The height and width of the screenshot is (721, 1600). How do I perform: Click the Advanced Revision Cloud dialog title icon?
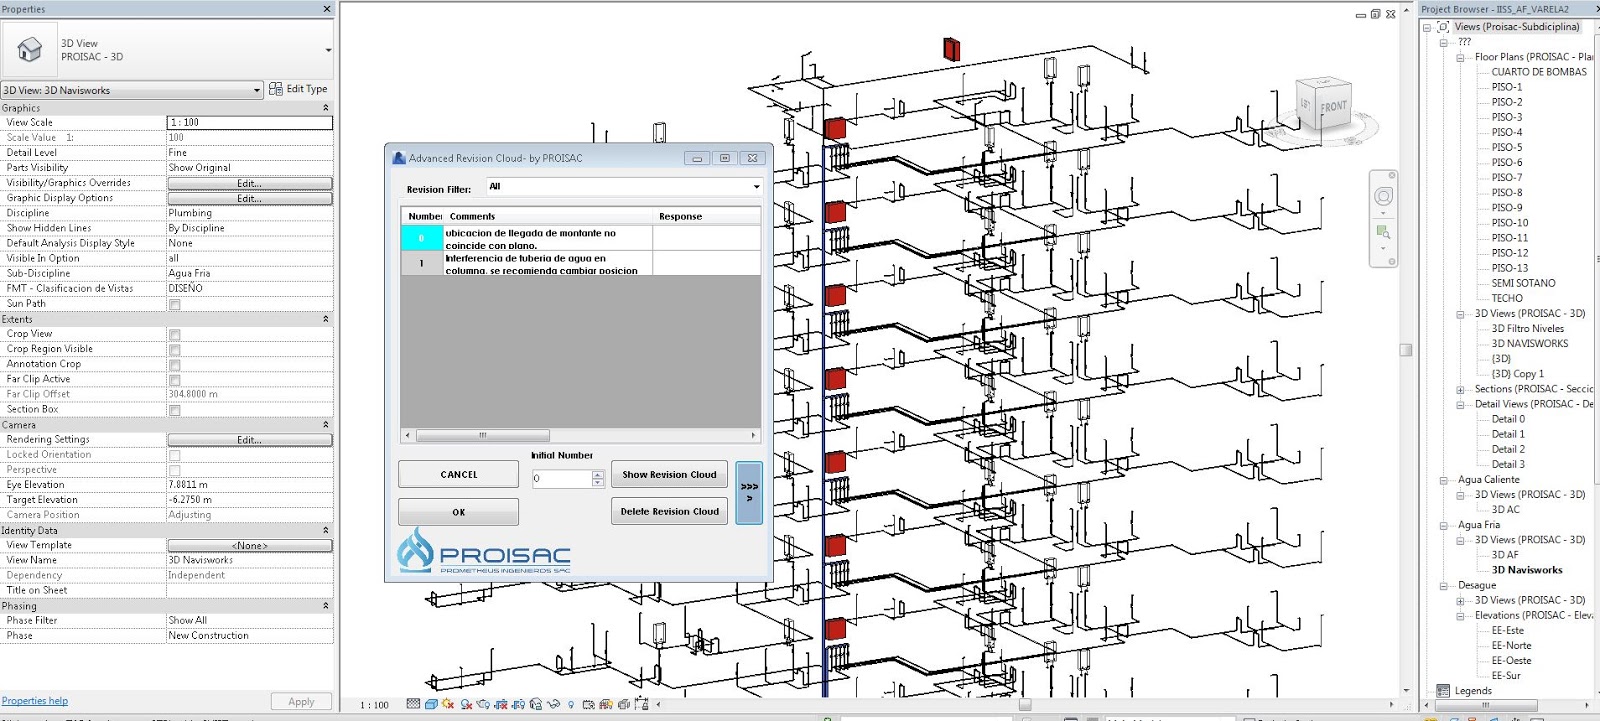pos(399,158)
